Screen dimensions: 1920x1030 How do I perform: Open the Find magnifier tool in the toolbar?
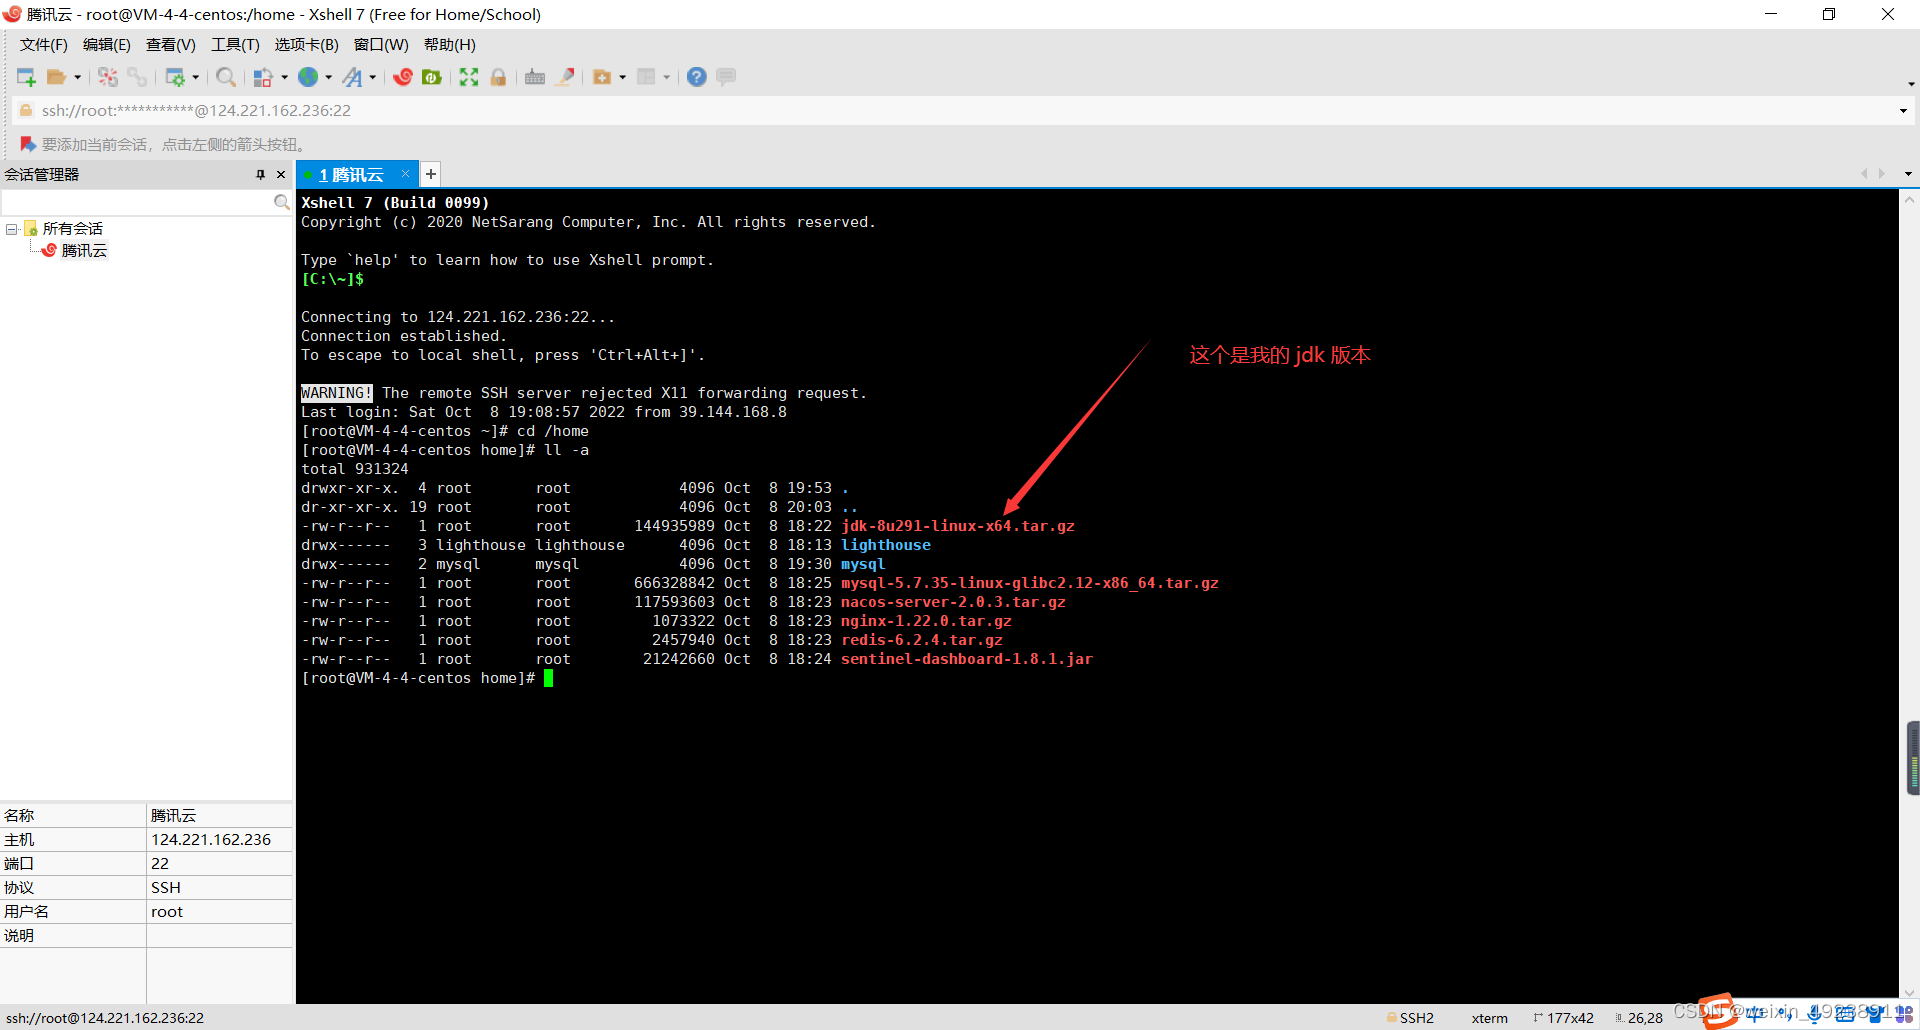pyautogui.click(x=226, y=77)
